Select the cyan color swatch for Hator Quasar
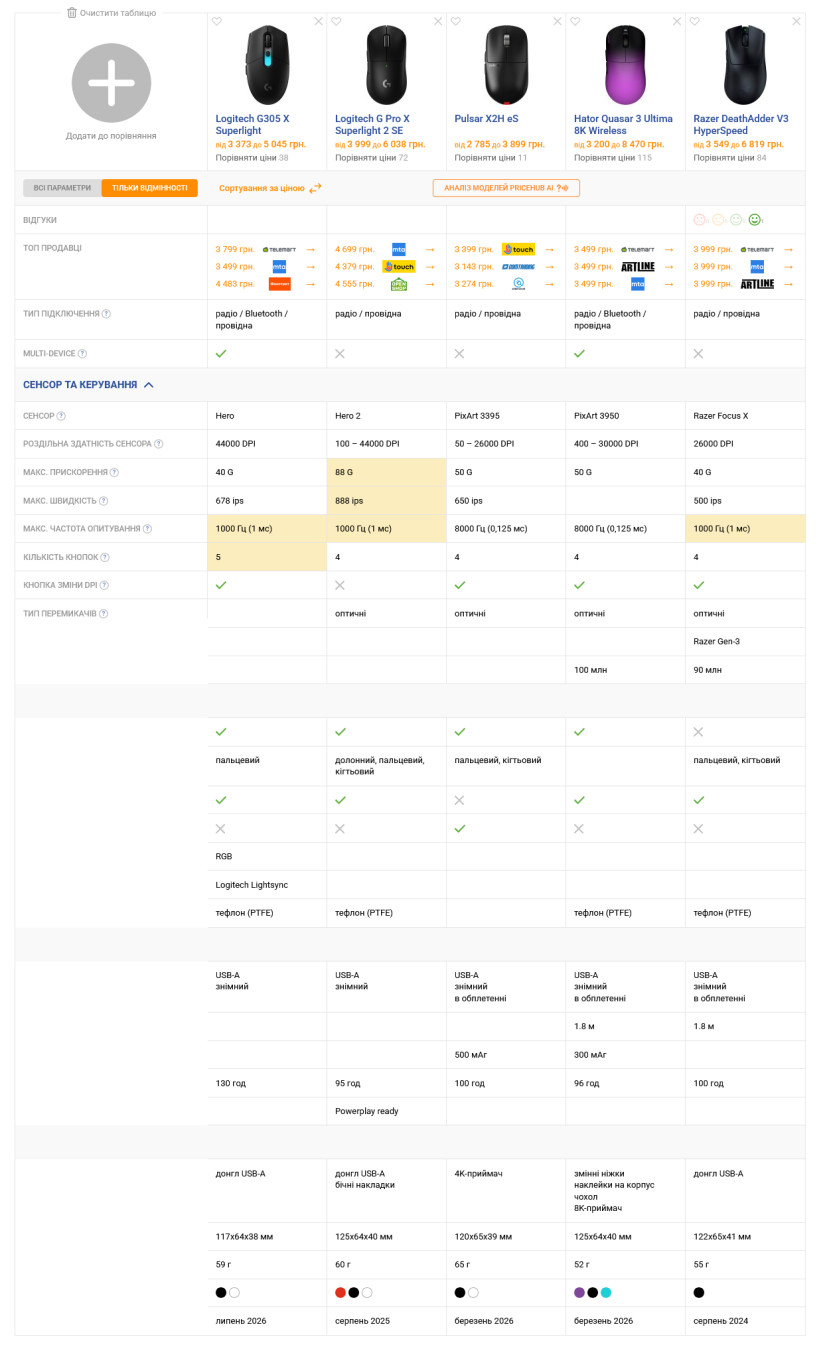 click(606, 1293)
